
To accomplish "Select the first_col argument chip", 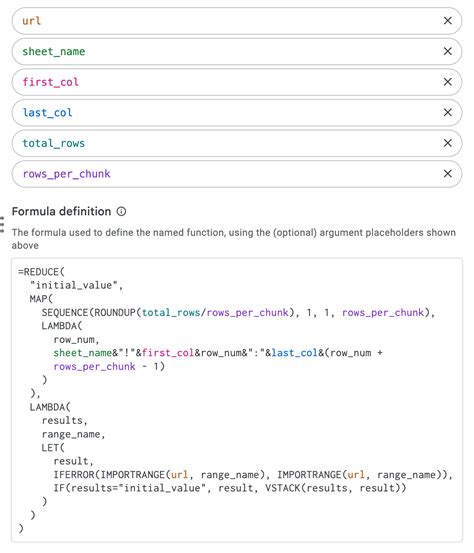I will pos(237,82).
